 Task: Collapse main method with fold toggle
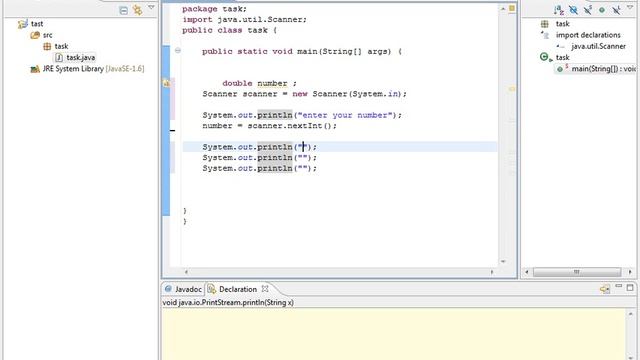(178, 51)
